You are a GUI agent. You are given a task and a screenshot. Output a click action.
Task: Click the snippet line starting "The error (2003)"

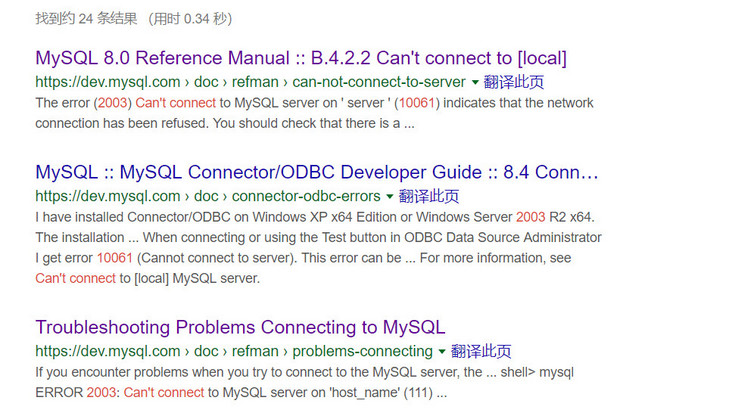point(314,103)
